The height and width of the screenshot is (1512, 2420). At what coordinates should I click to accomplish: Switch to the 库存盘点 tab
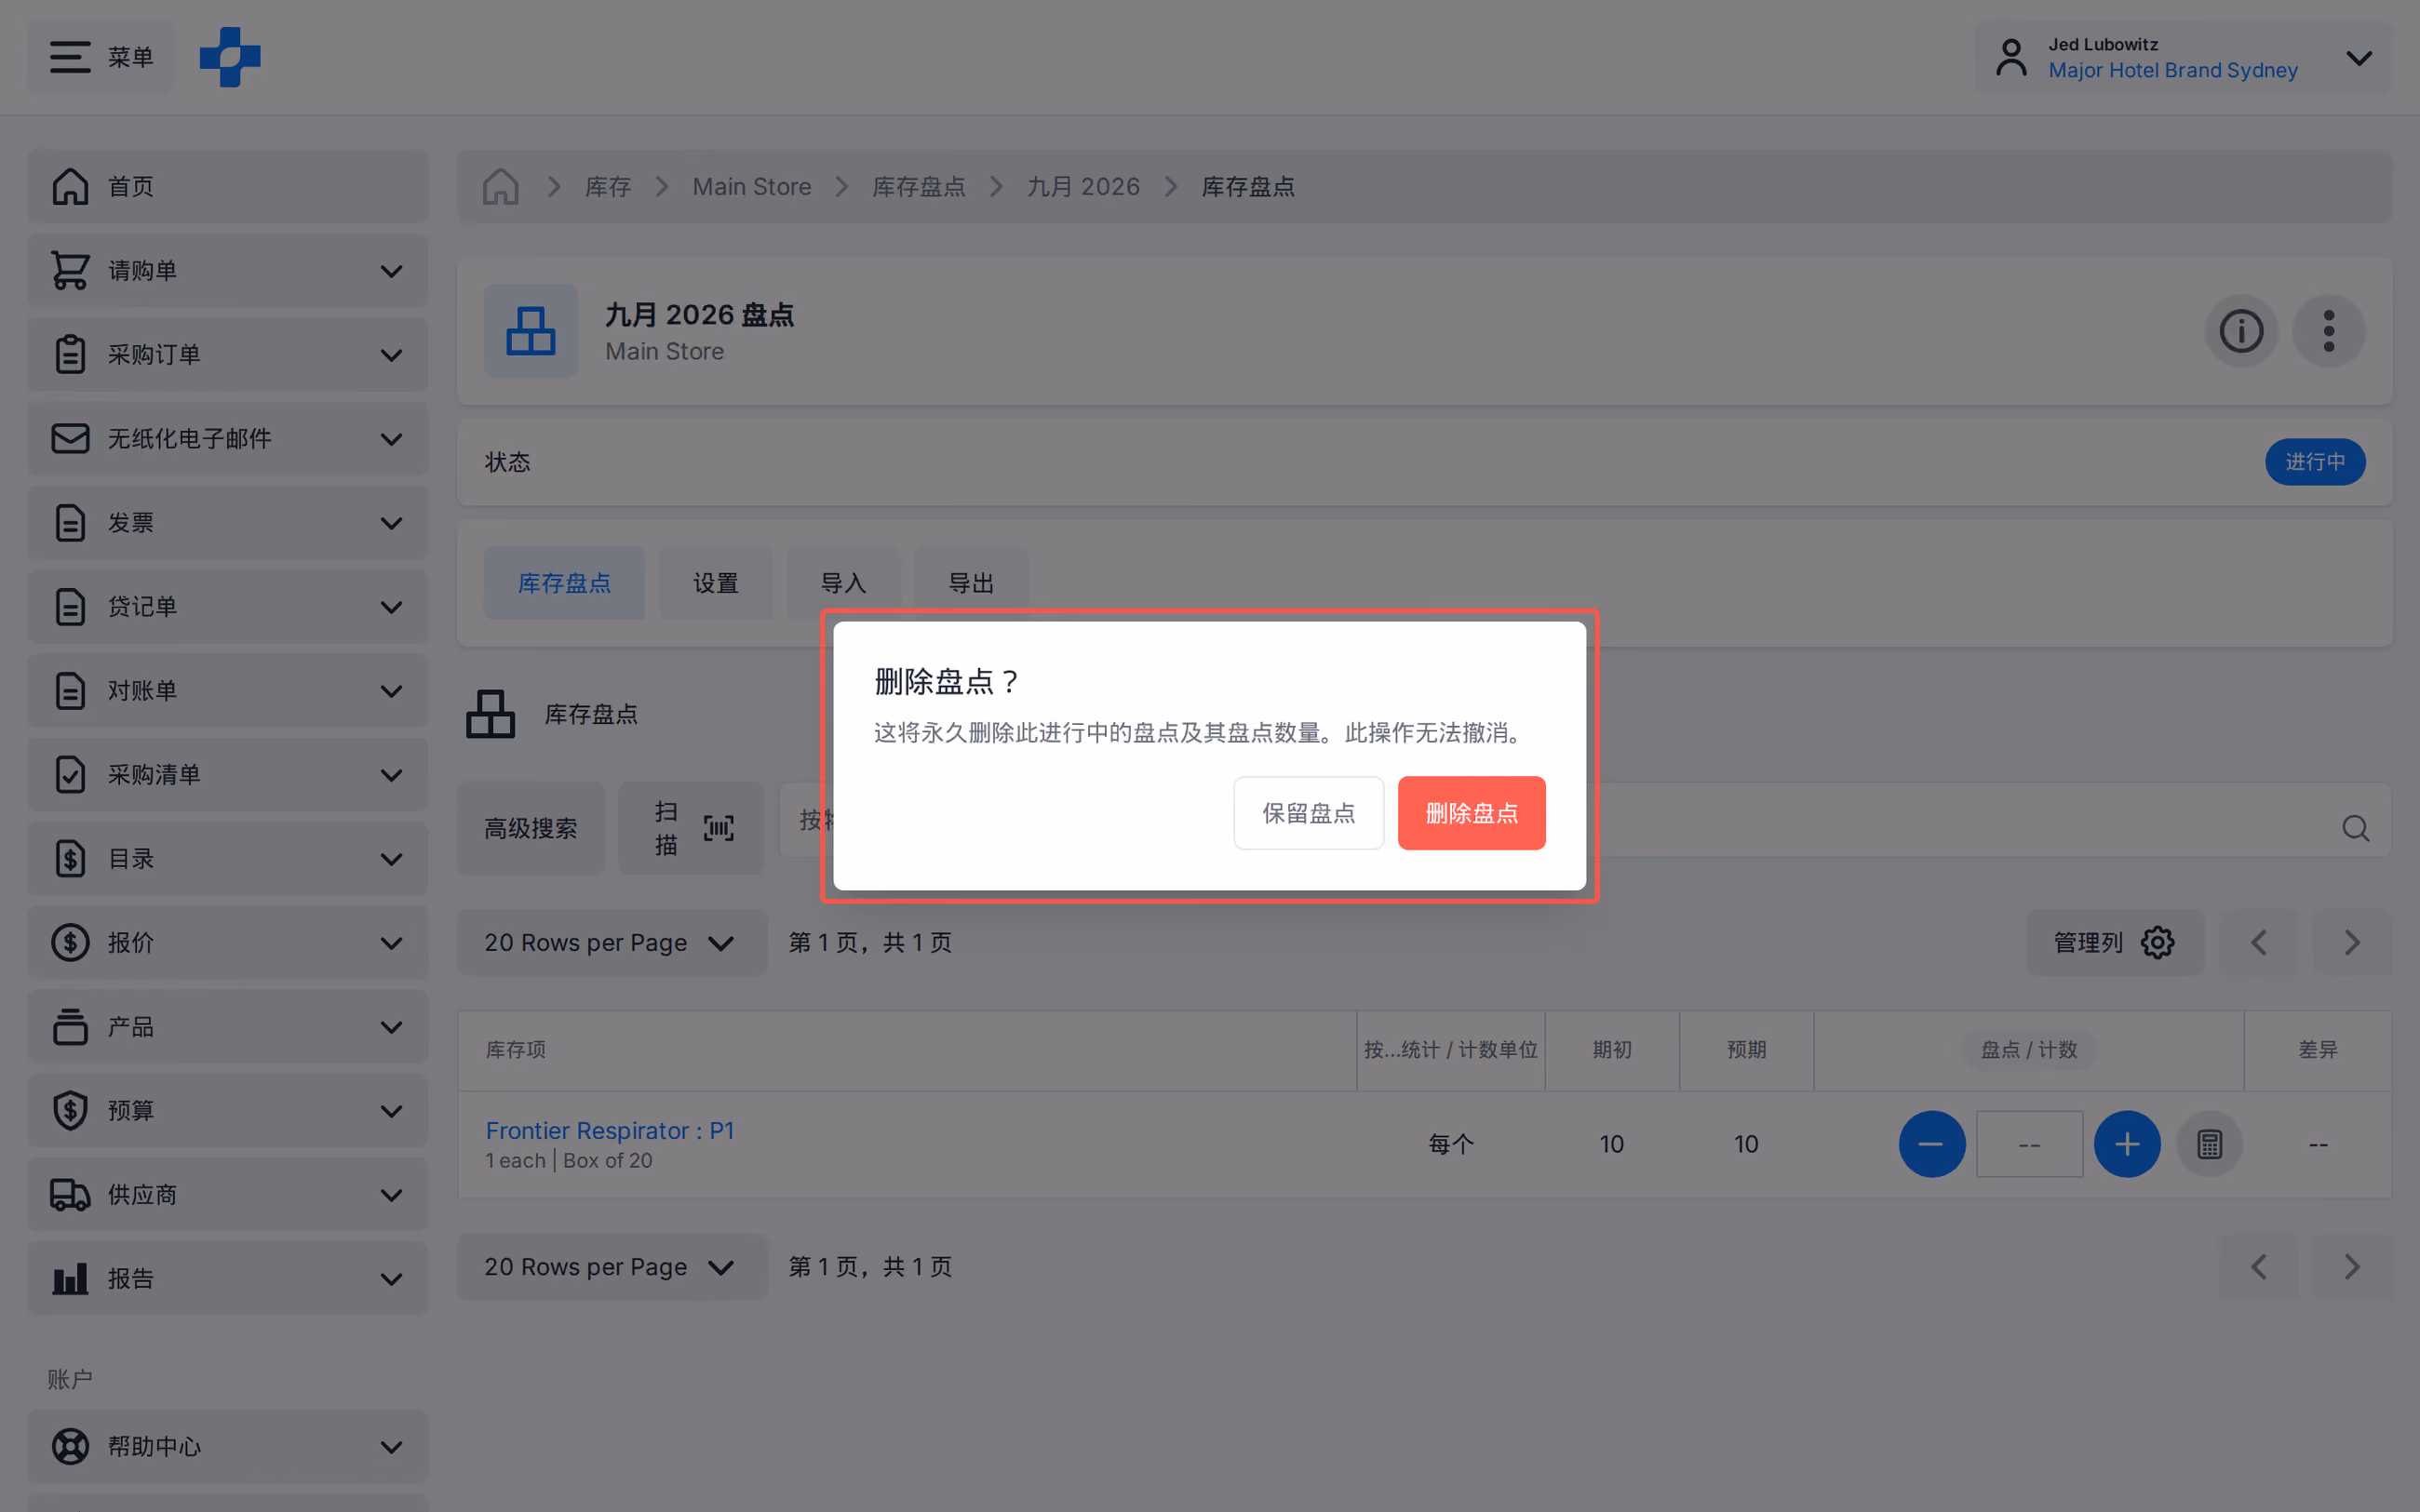point(564,583)
